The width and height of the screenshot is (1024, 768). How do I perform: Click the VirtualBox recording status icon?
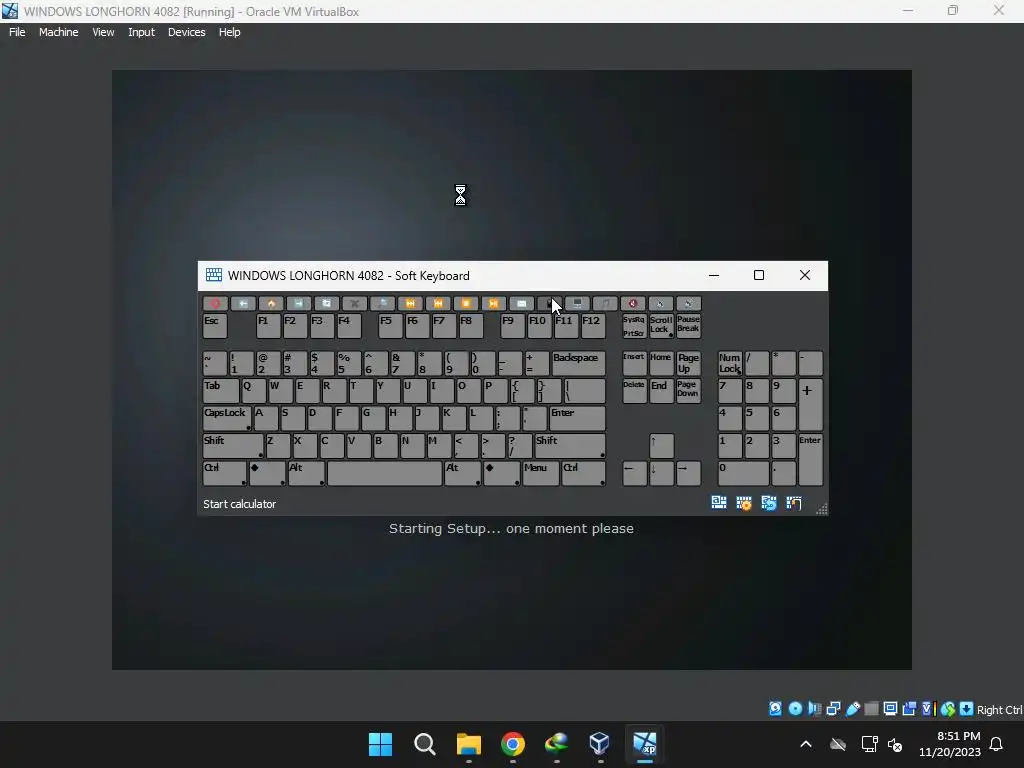coord(910,709)
